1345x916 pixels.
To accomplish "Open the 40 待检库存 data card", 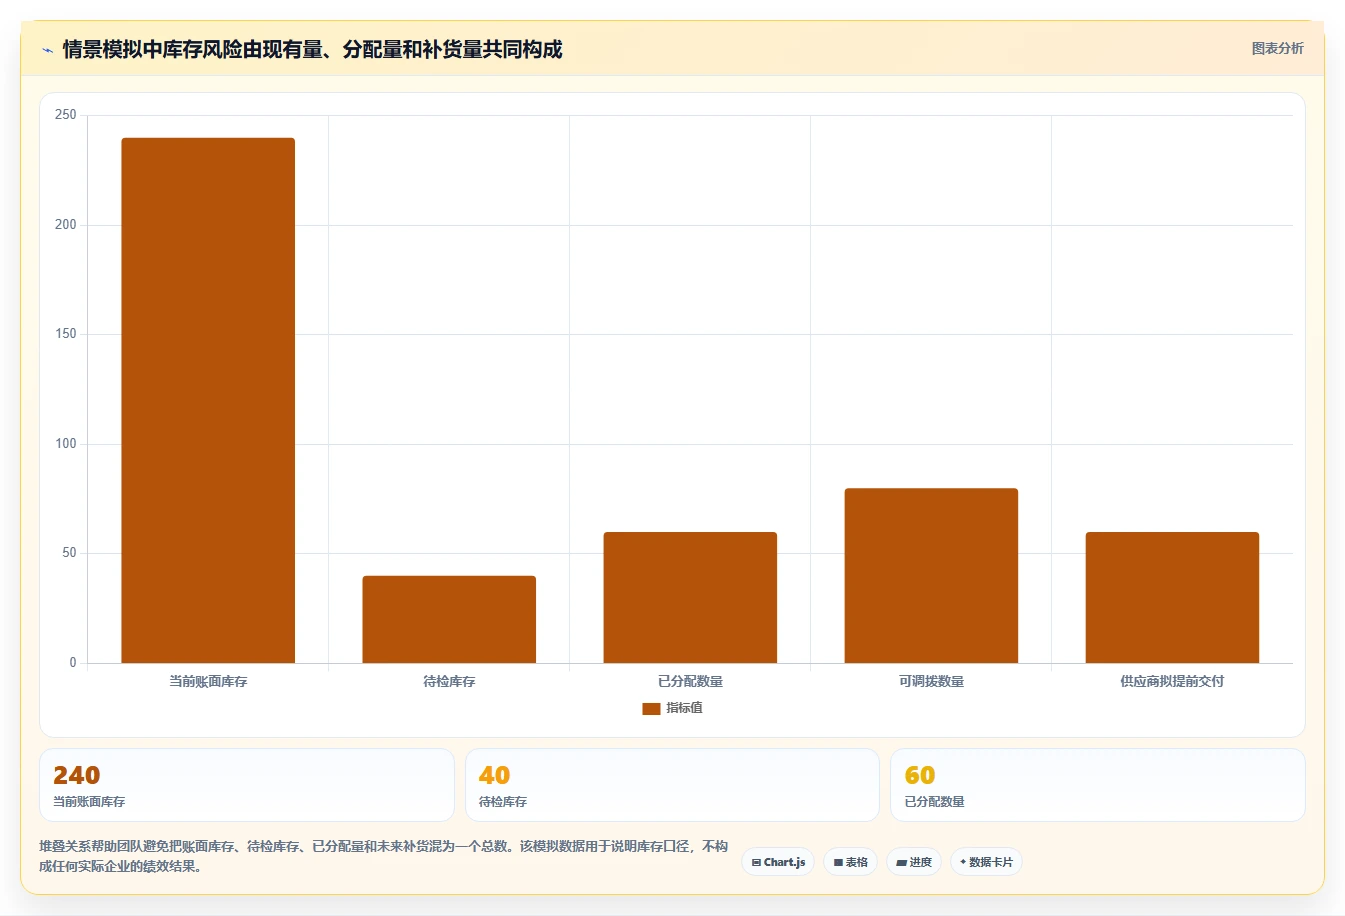I will tap(672, 785).
